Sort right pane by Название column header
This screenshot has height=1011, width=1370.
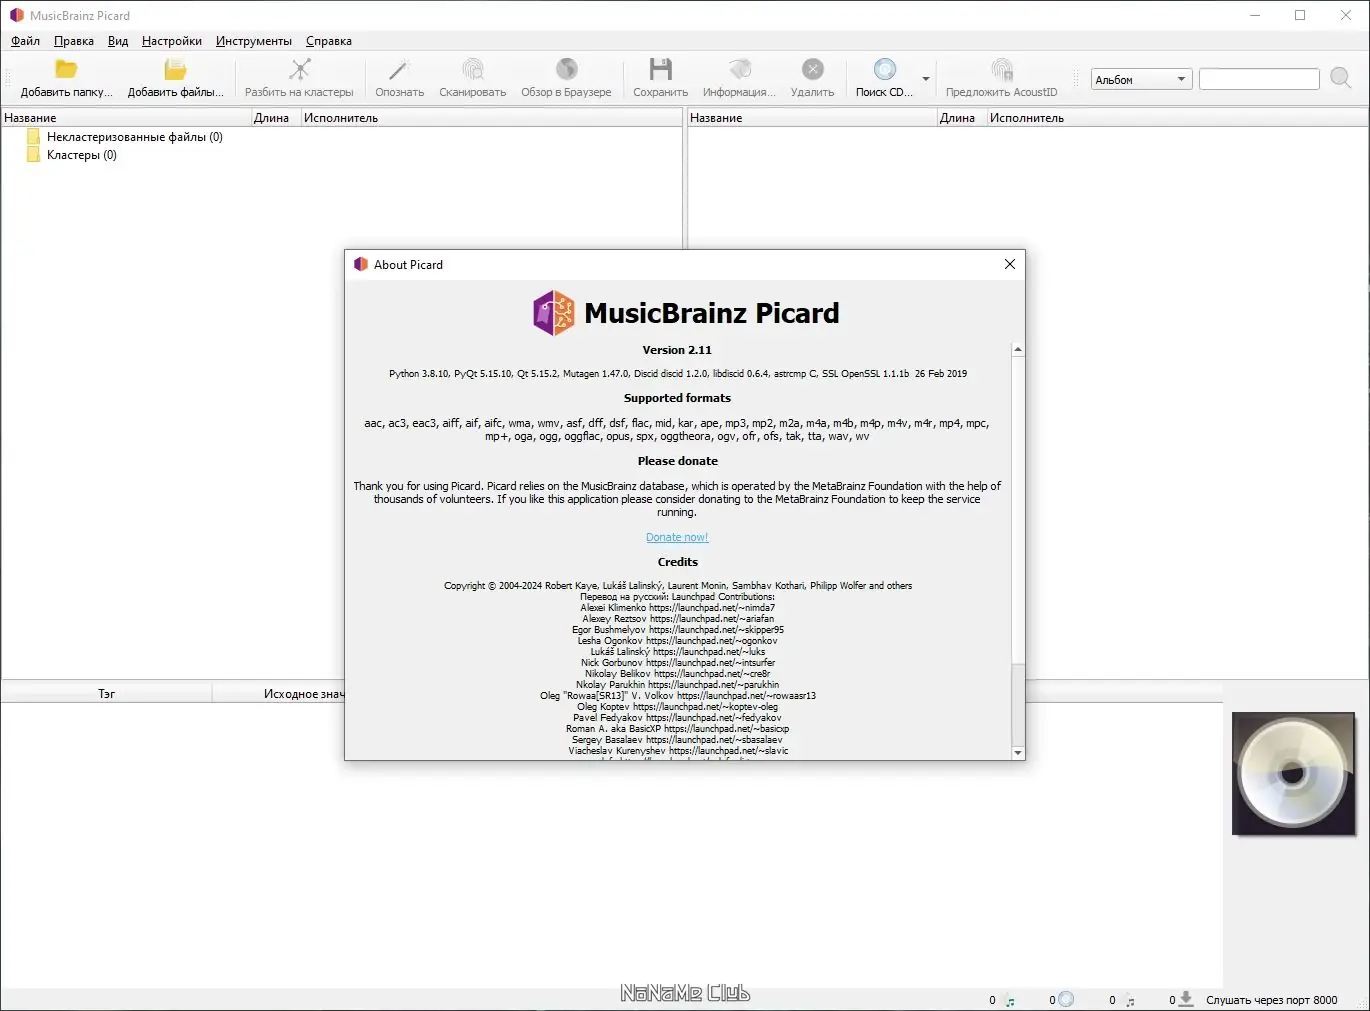coord(812,118)
